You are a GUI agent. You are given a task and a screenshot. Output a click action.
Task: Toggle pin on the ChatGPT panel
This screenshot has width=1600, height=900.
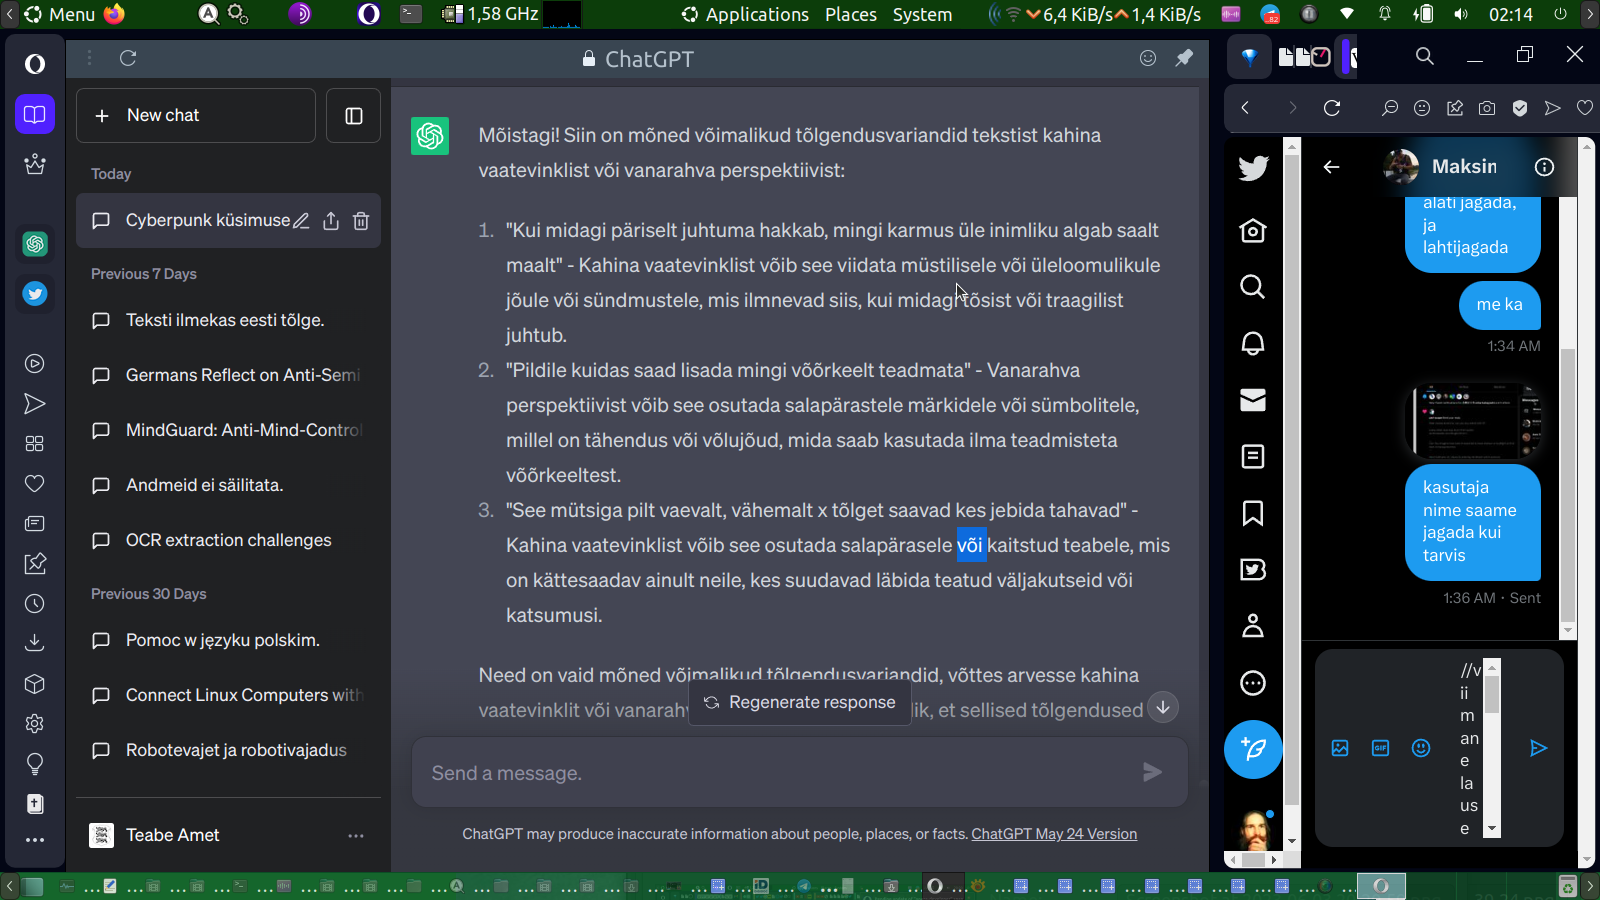[1184, 58]
